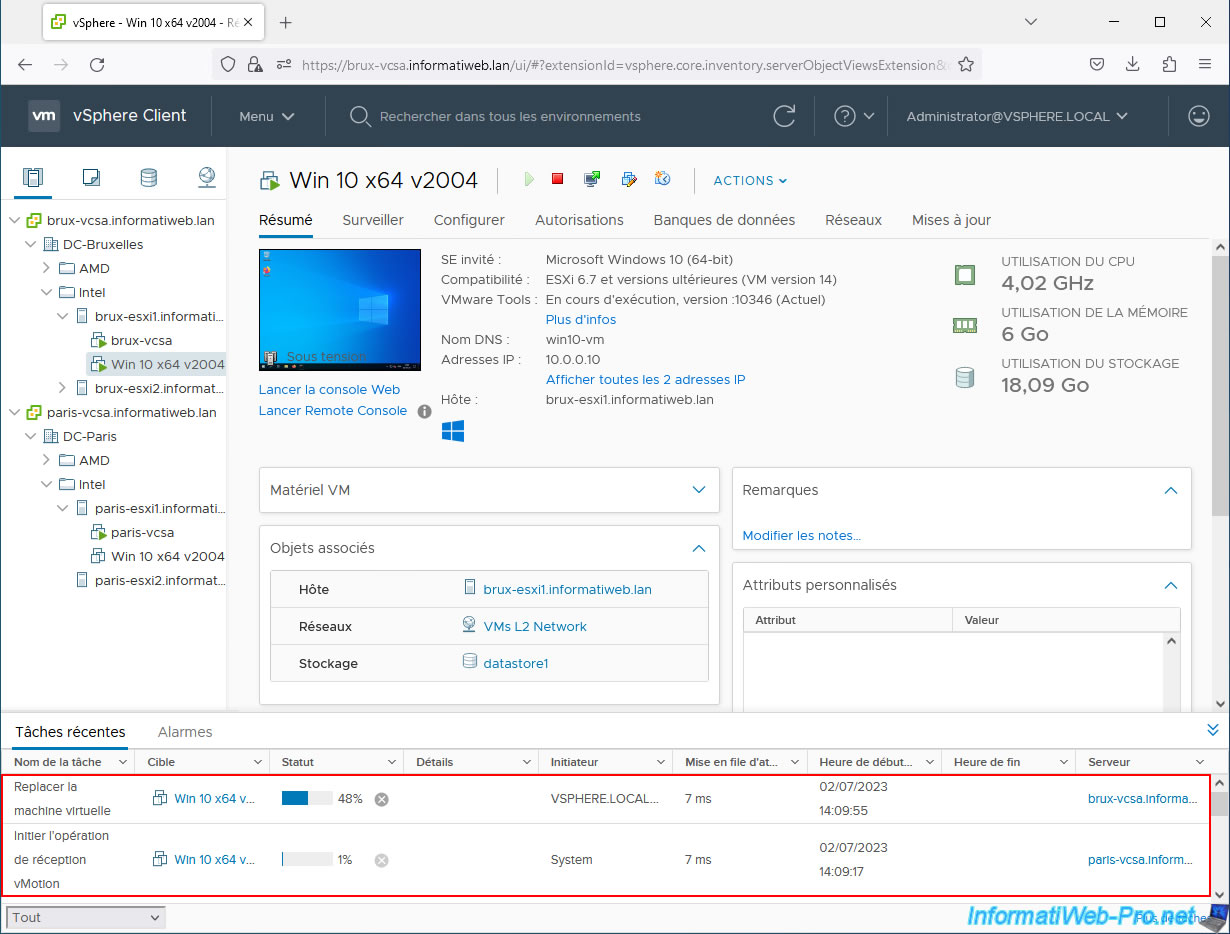Image resolution: width=1230 pixels, height=934 pixels.
Task: Take a snapshot using the clock toolbar icon
Action: coord(662,179)
